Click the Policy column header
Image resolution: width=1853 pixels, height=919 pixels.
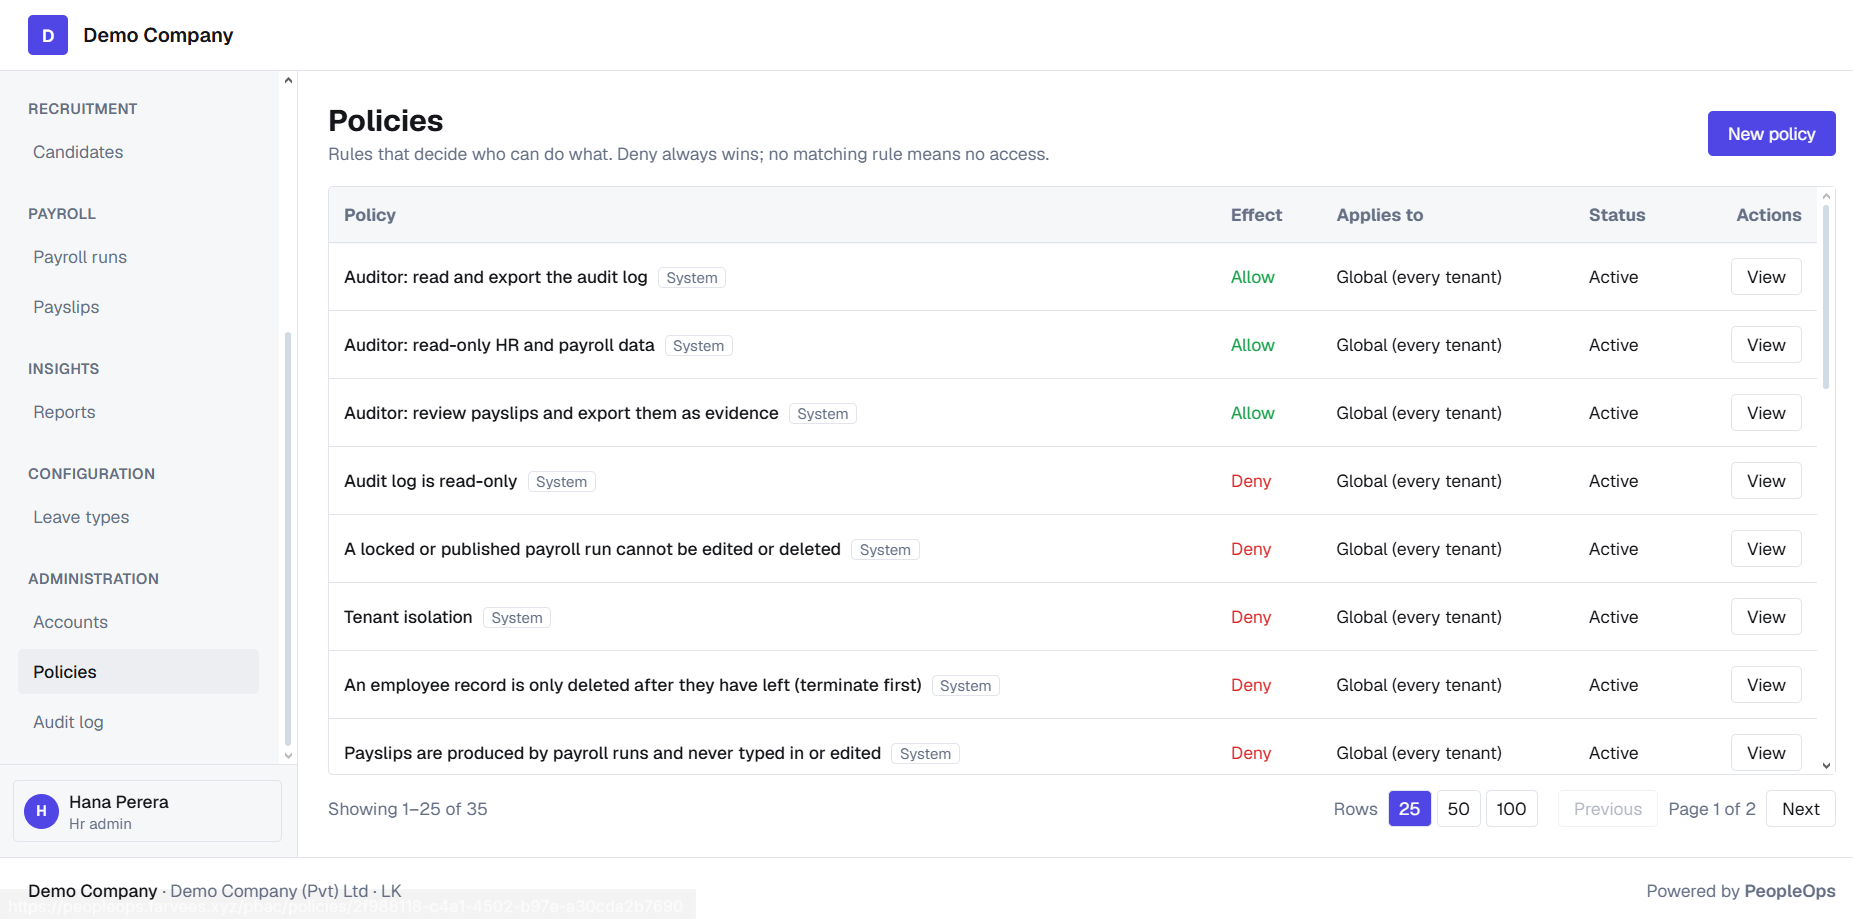click(x=370, y=215)
